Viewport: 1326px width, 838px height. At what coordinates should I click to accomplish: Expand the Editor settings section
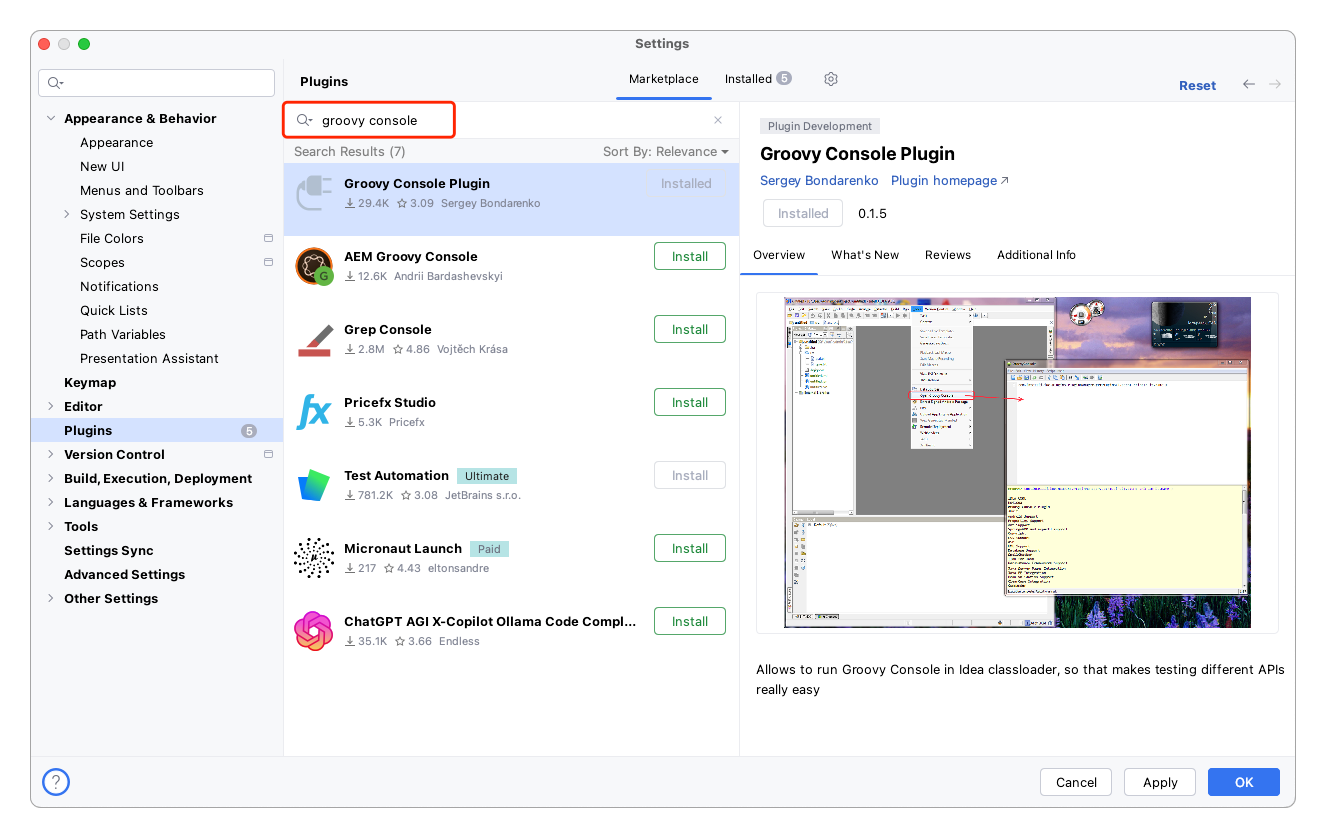click(x=51, y=406)
